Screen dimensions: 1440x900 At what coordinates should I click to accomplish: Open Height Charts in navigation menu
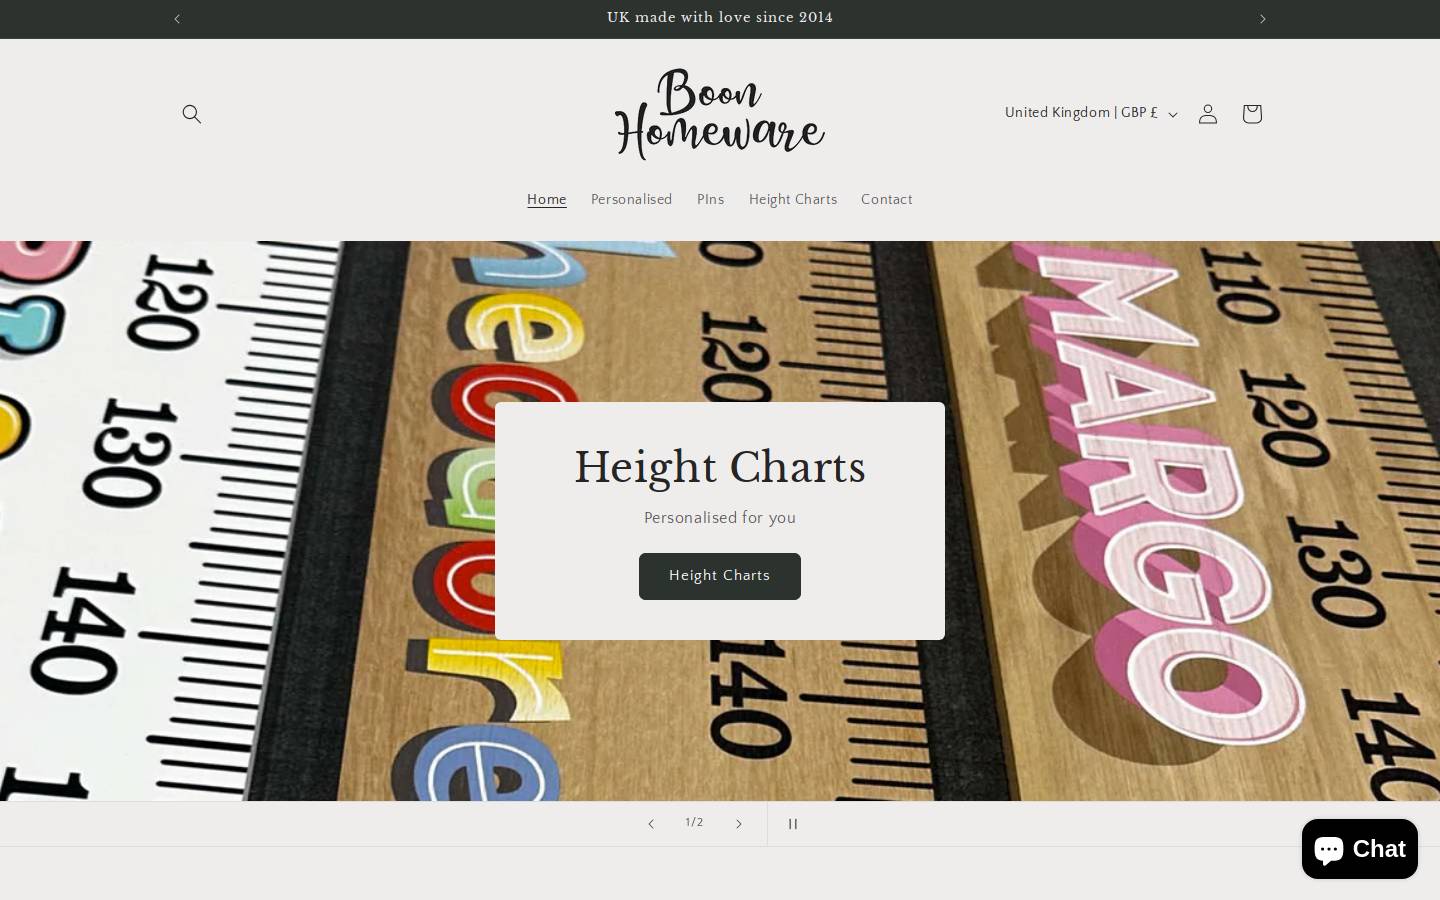tap(793, 200)
